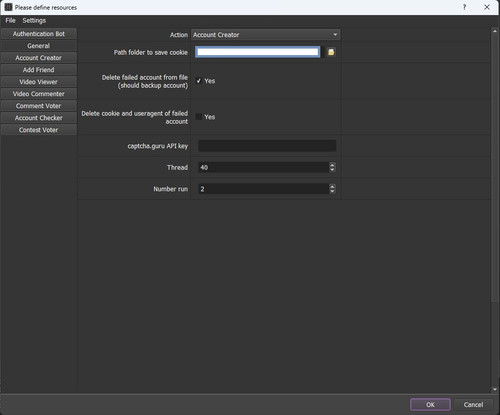500x415 pixels.
Task: Open the Account Checker tab
Action: (x=39, y=118)
